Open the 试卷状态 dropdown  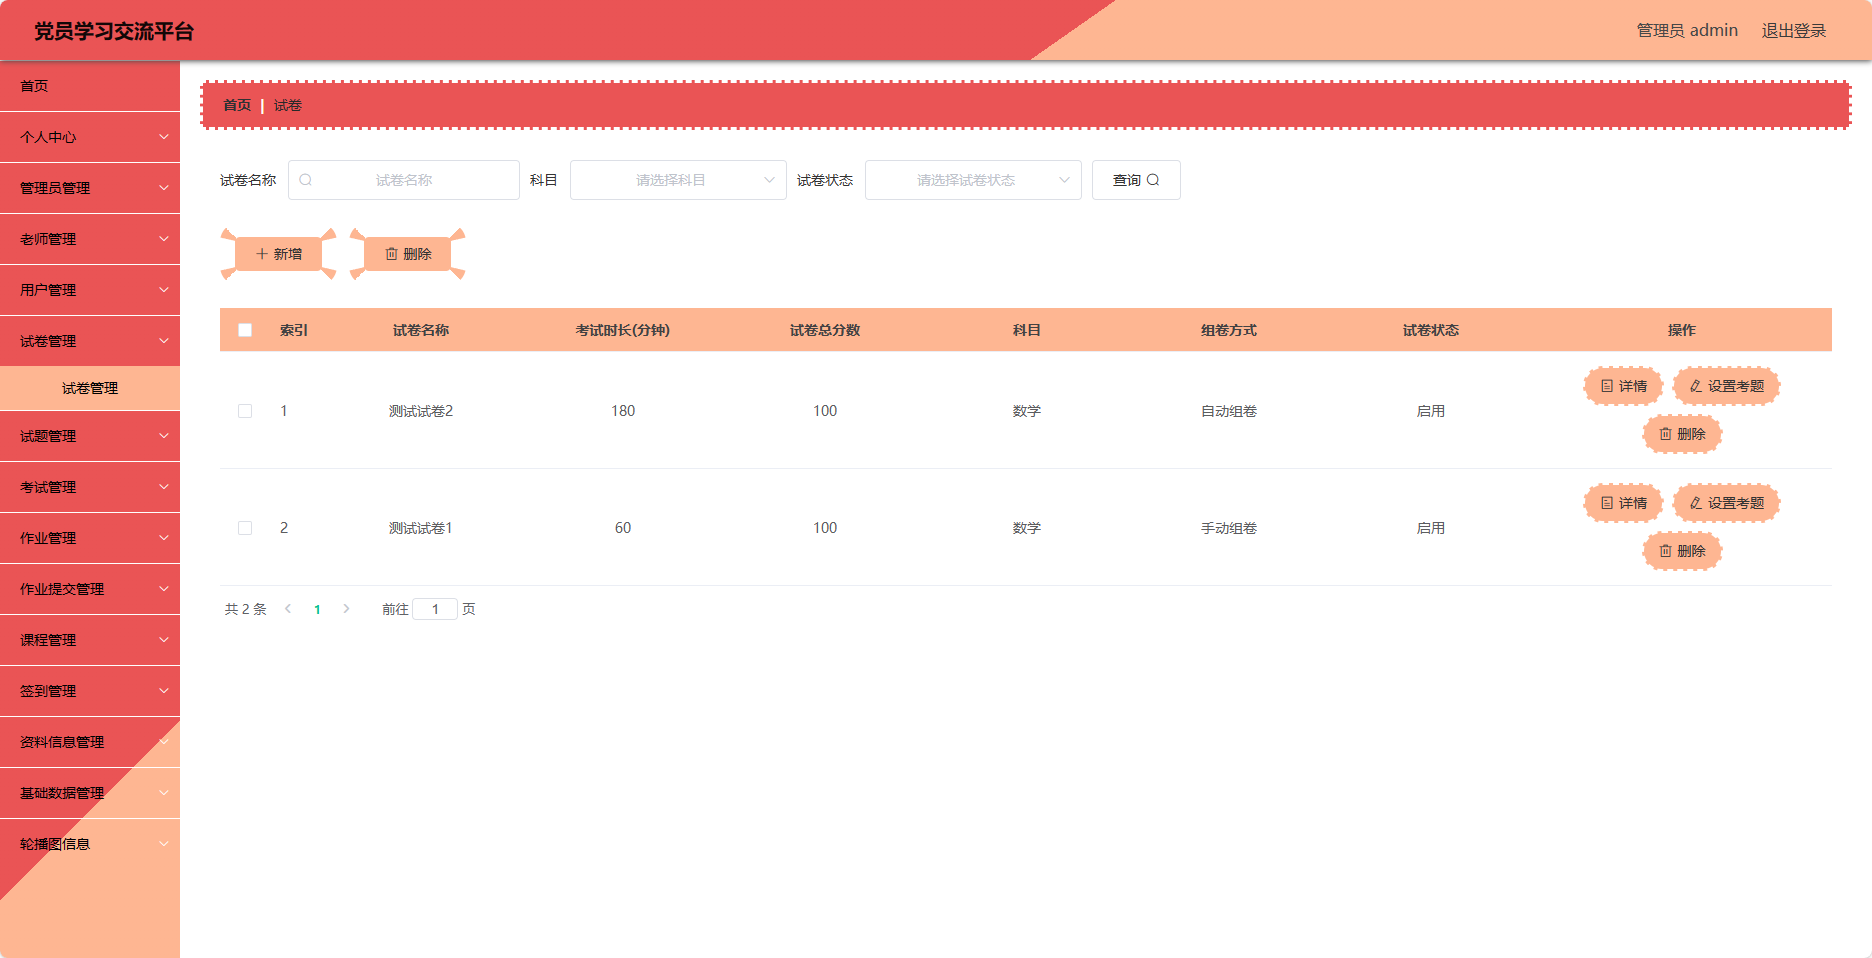(x=973, y=180)
